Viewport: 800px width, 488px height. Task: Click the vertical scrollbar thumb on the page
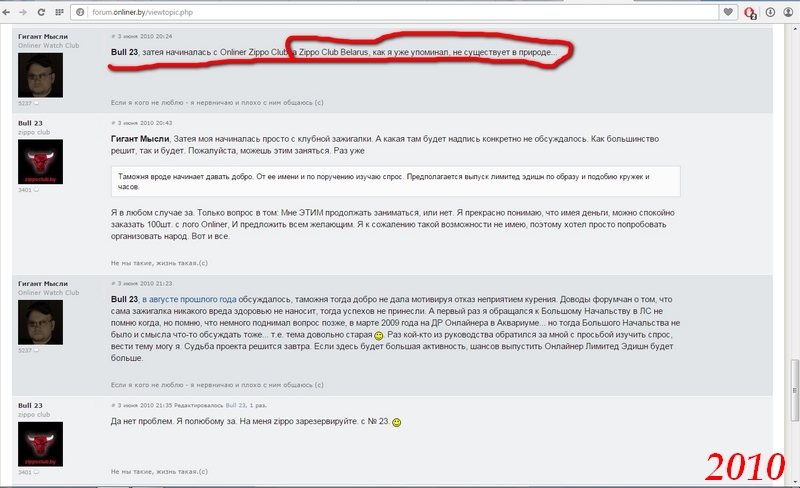[x=794, y=390]
